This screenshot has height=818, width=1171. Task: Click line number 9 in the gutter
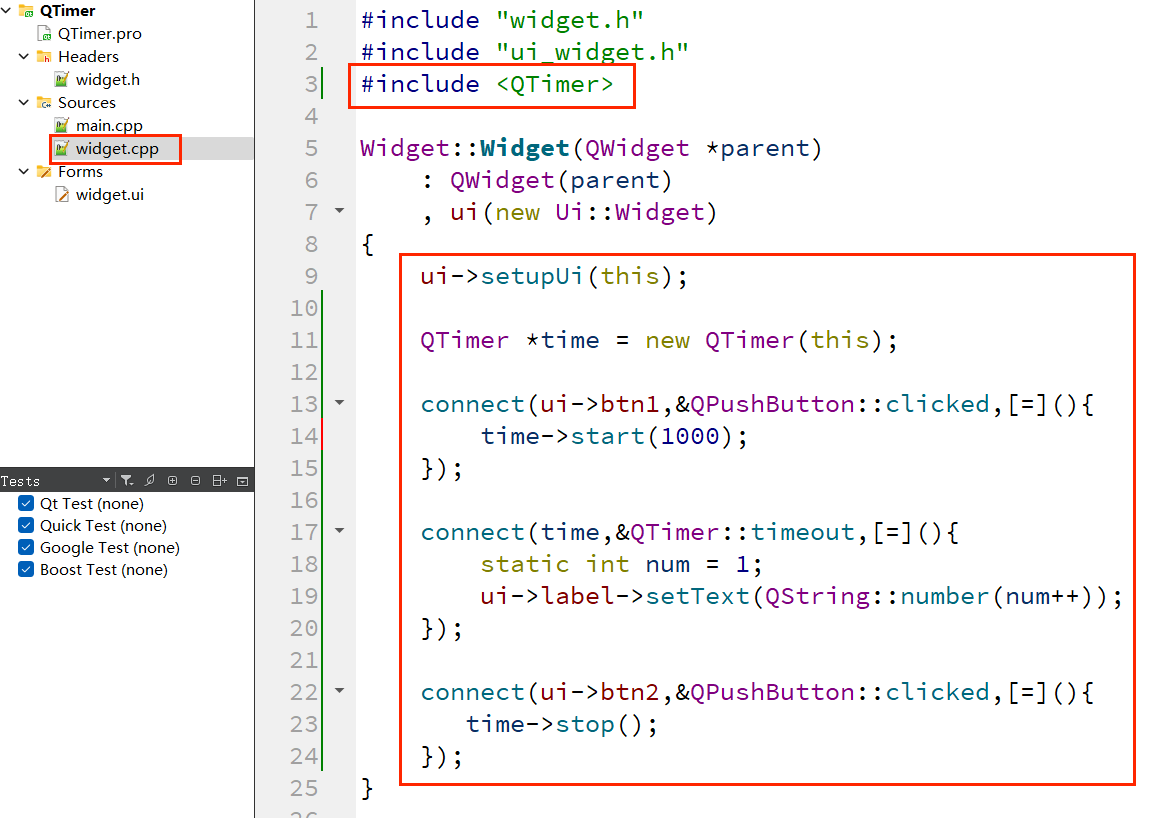311,276
